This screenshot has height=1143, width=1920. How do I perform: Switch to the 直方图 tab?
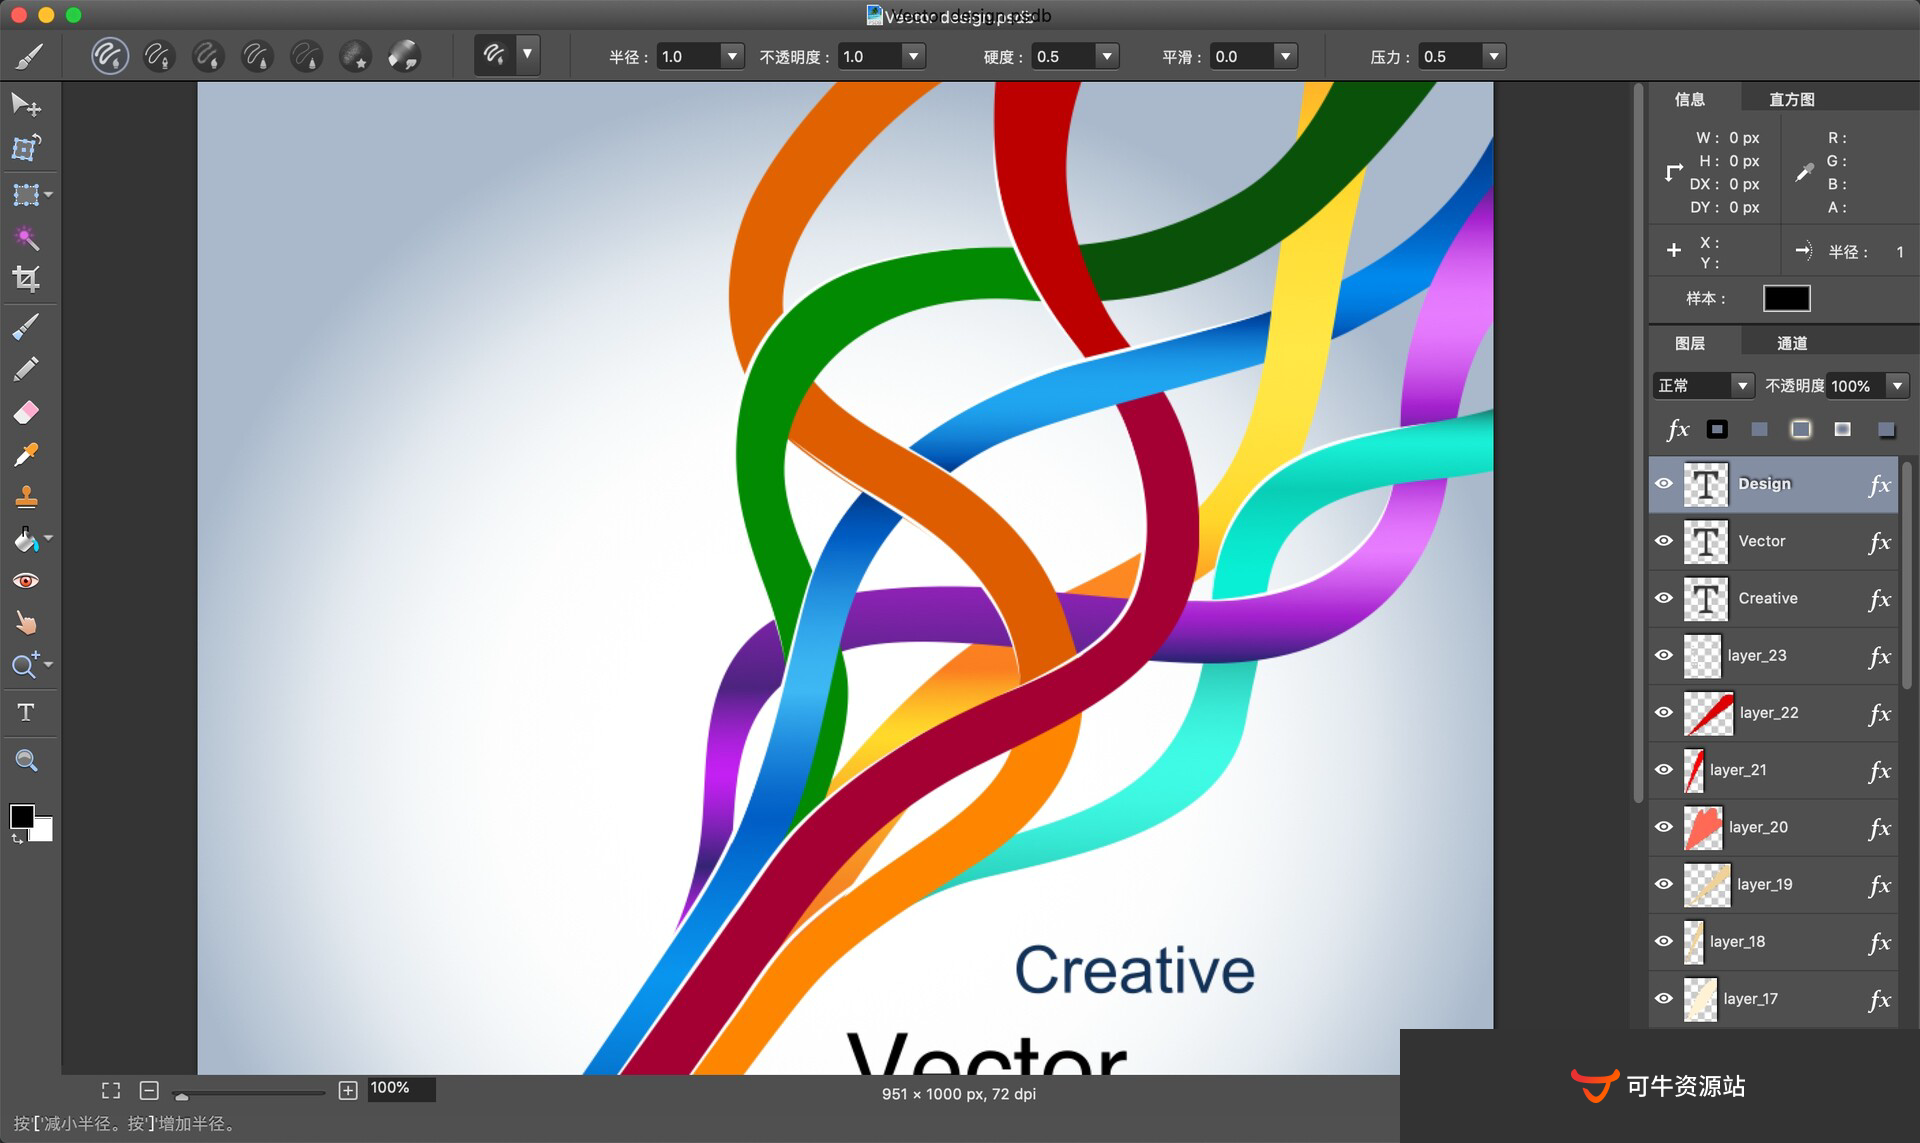click(x=1789, y=98)
